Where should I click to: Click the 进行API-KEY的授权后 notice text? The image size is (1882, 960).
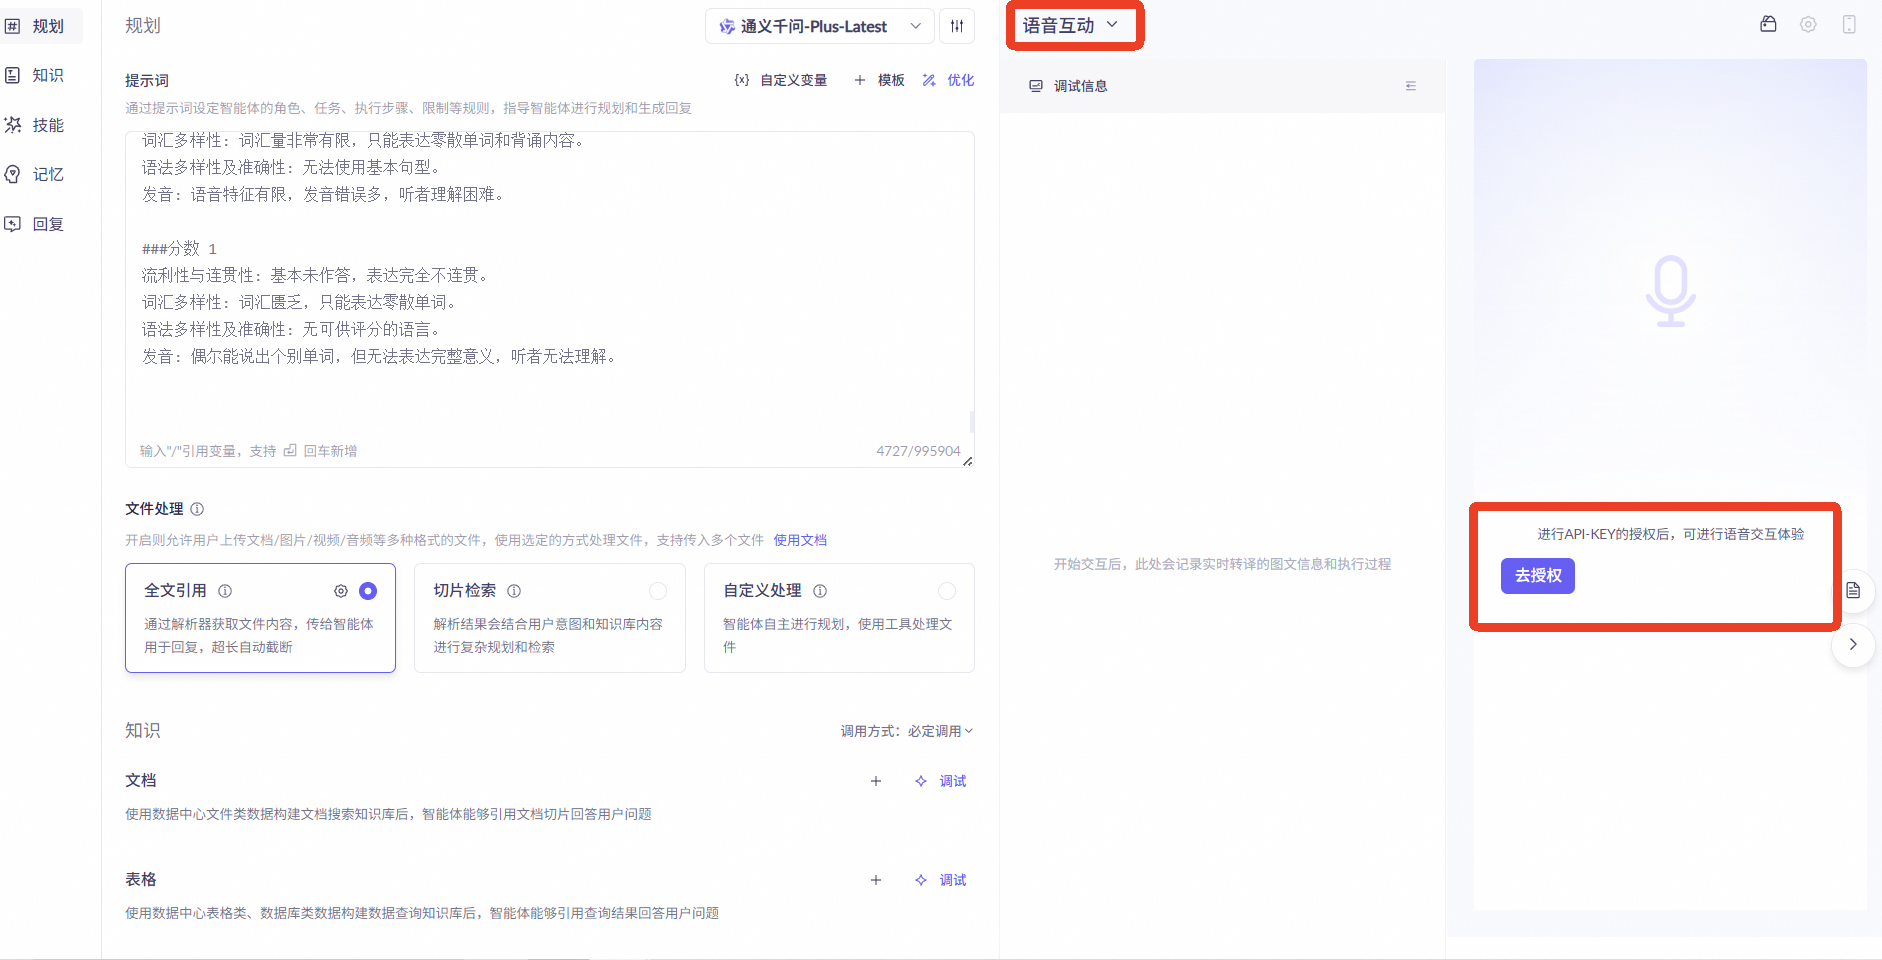pyautogui.click(x=1671, y=534)
